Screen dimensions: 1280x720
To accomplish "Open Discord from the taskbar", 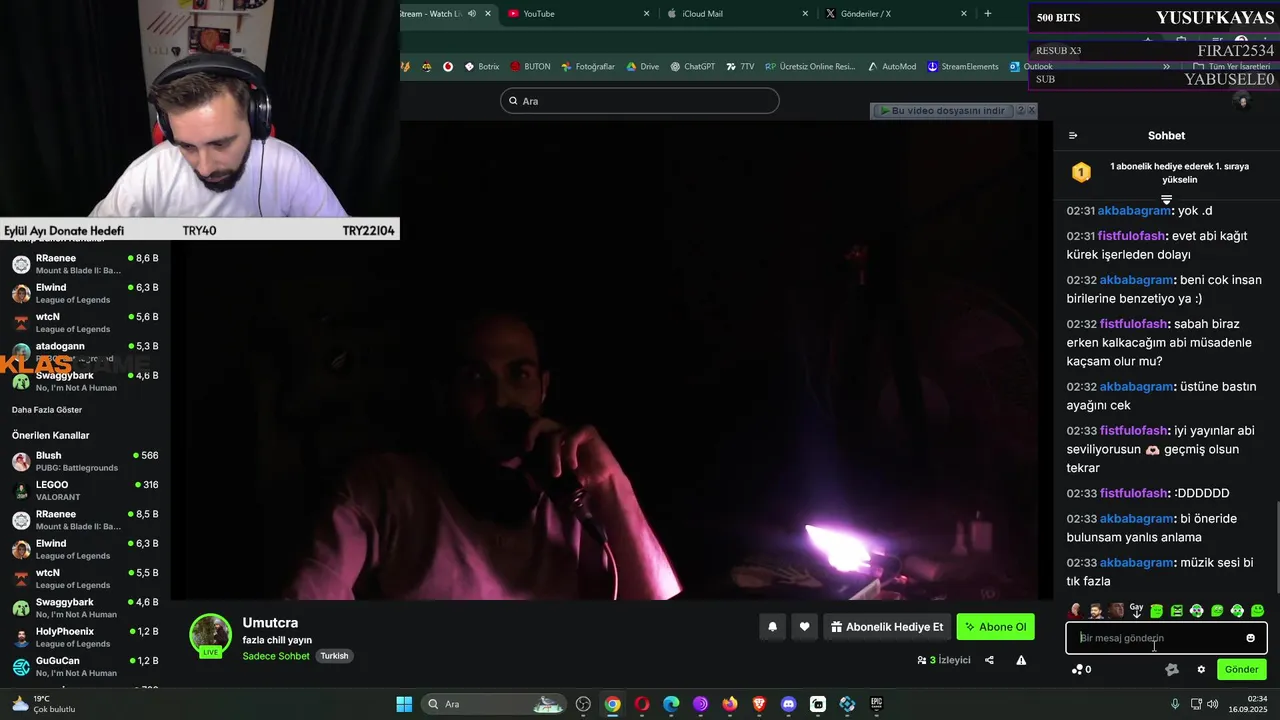I will click(x=788, y=704).
